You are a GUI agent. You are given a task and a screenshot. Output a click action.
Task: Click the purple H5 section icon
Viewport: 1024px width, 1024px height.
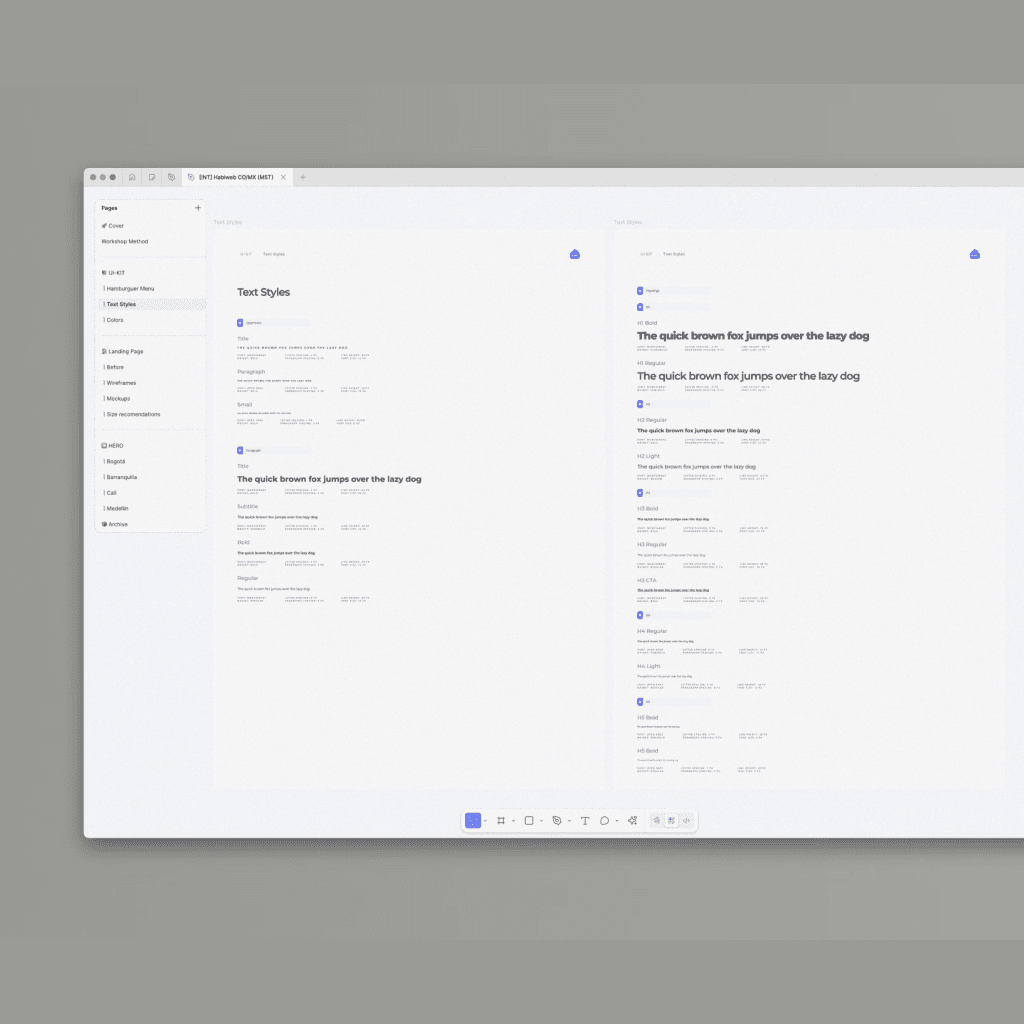(x=640, y=702)
